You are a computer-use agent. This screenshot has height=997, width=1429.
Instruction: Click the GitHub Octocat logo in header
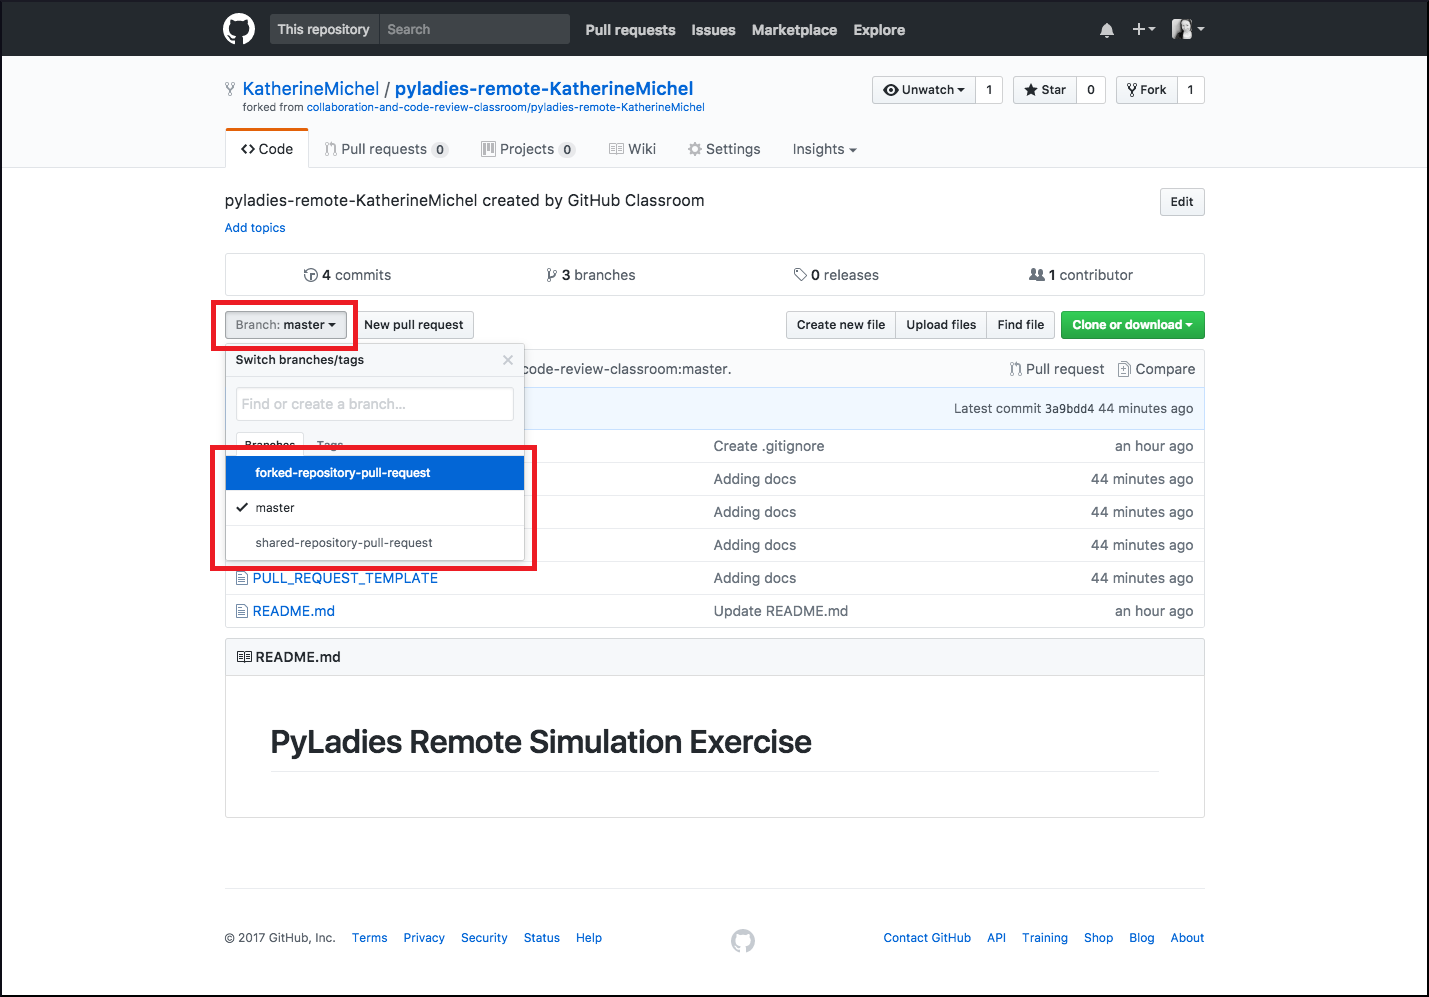tap(239, 29)
